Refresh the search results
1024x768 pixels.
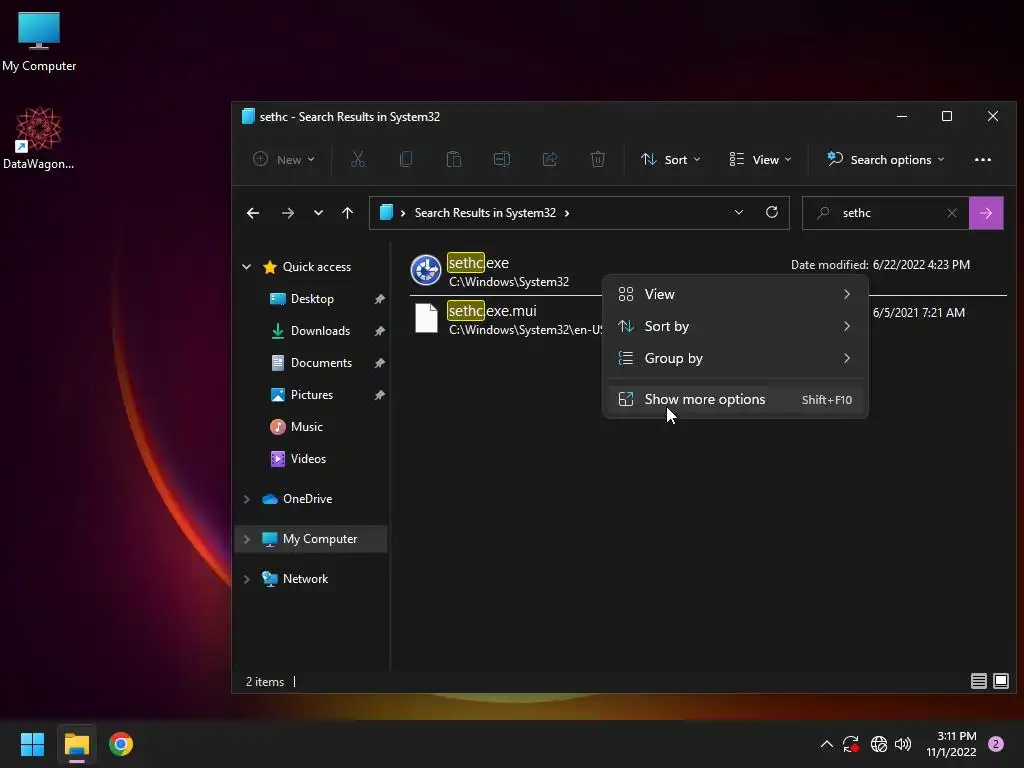coord(772,212)
